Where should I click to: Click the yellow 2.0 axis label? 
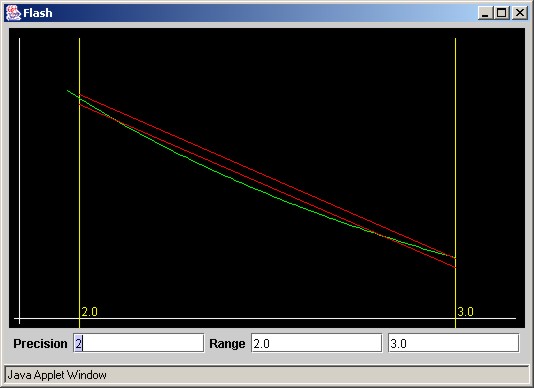click(90, 312)
